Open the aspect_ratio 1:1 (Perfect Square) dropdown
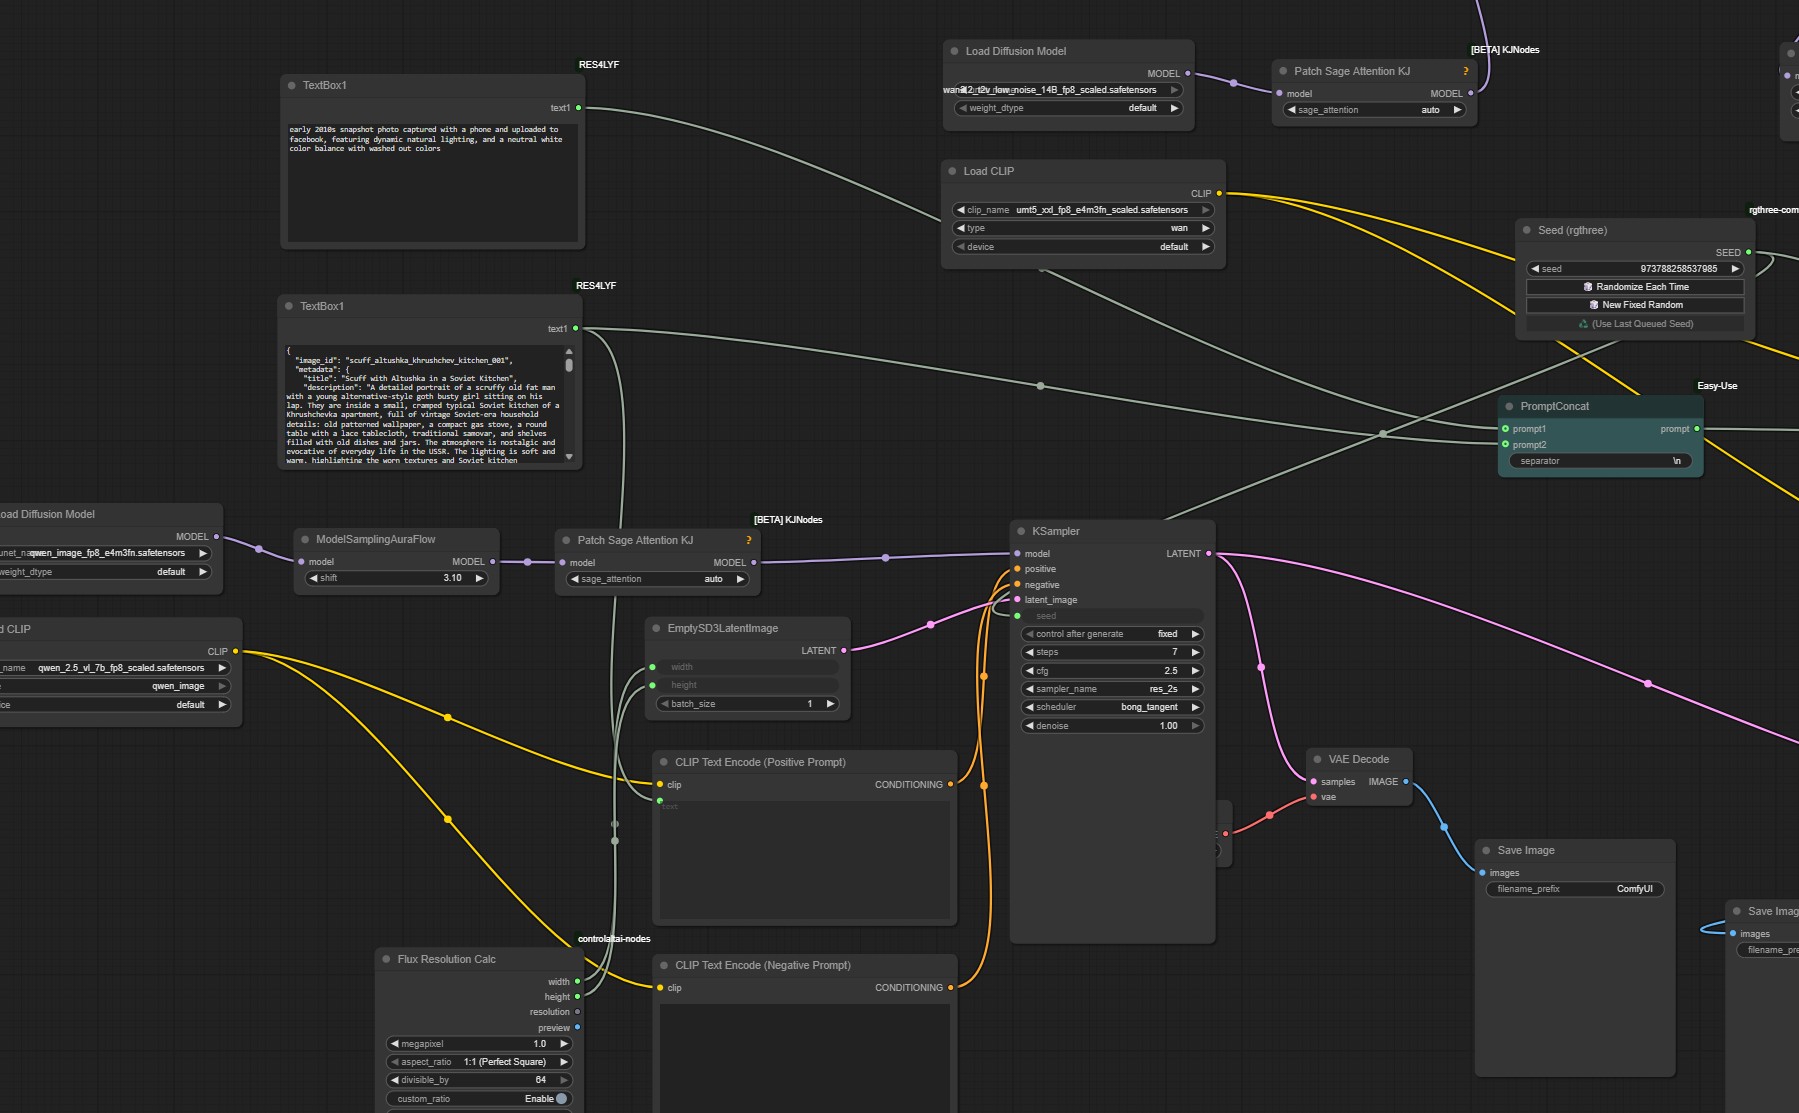The image size is (1799, 1113). (x=479, y=1062)
